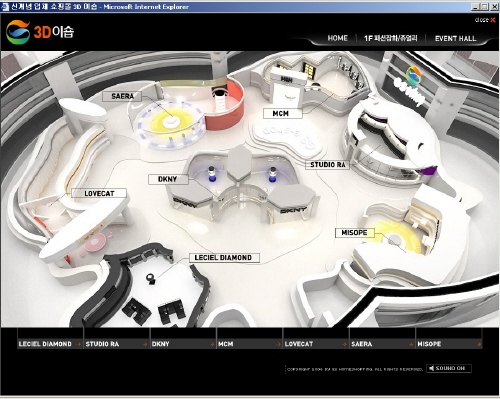
Task: Click the arrow icon beside MISOPE in bottom bar
Action: click(479, 344)
